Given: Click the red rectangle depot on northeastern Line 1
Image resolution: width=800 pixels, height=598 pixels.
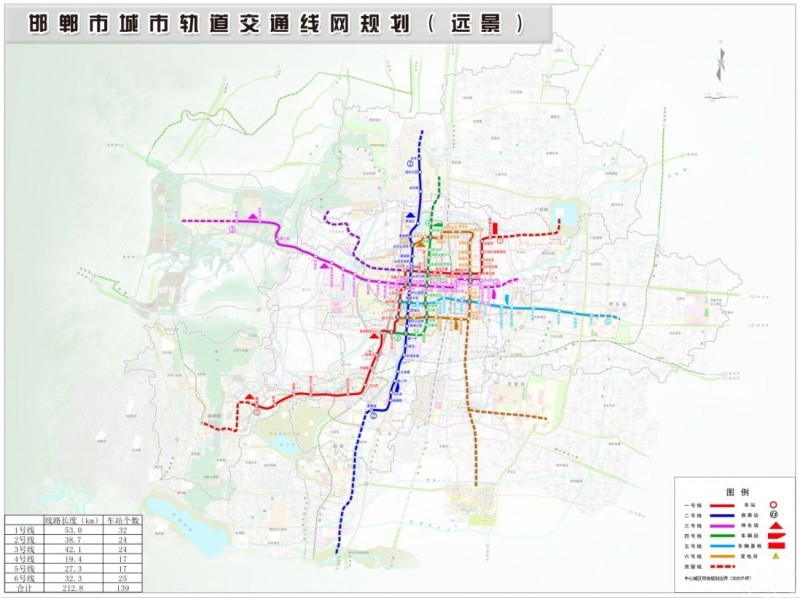Looking at the screenshot, I should coord(494,230).
